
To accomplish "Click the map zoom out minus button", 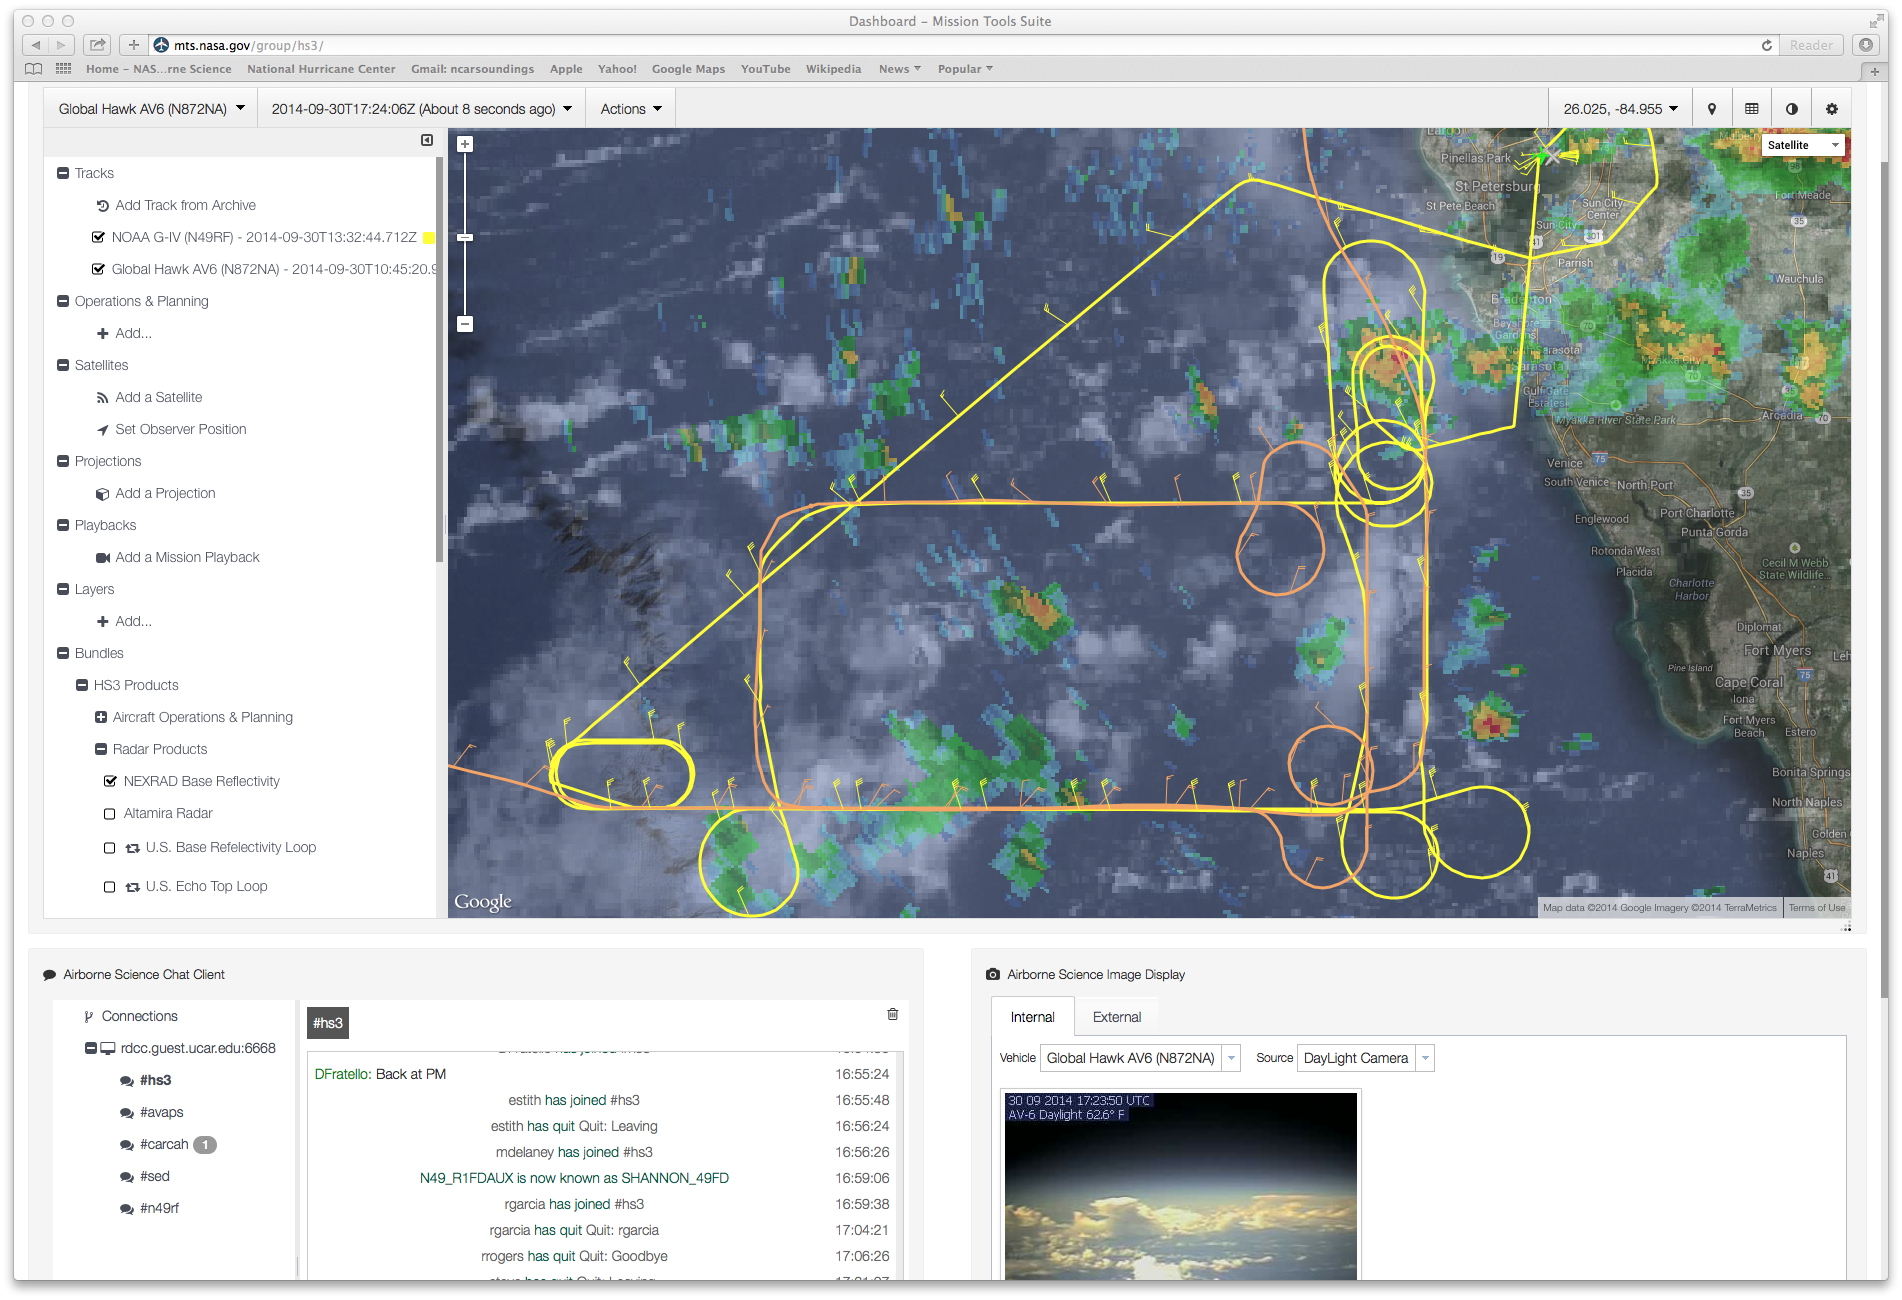I will click(465, 324).
